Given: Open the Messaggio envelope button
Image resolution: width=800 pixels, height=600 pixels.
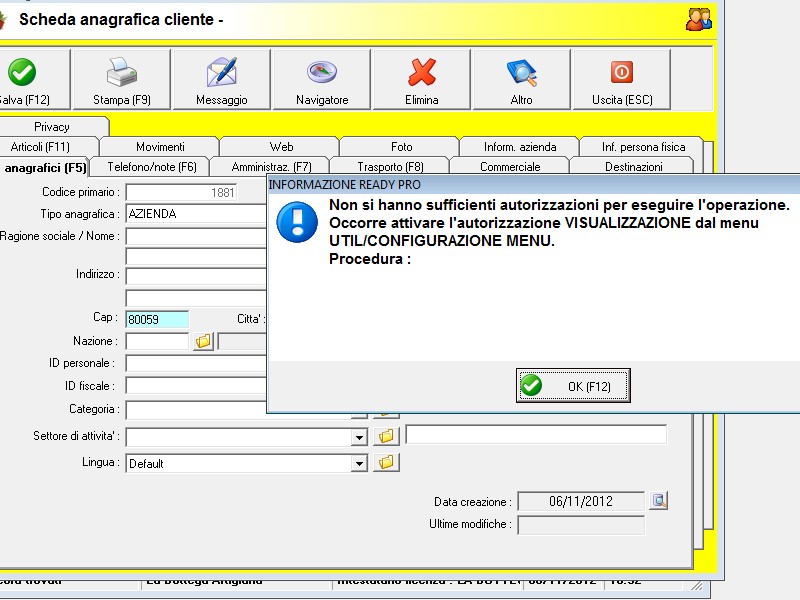Looking at the screenshot, I should click(x=221, y=79).
